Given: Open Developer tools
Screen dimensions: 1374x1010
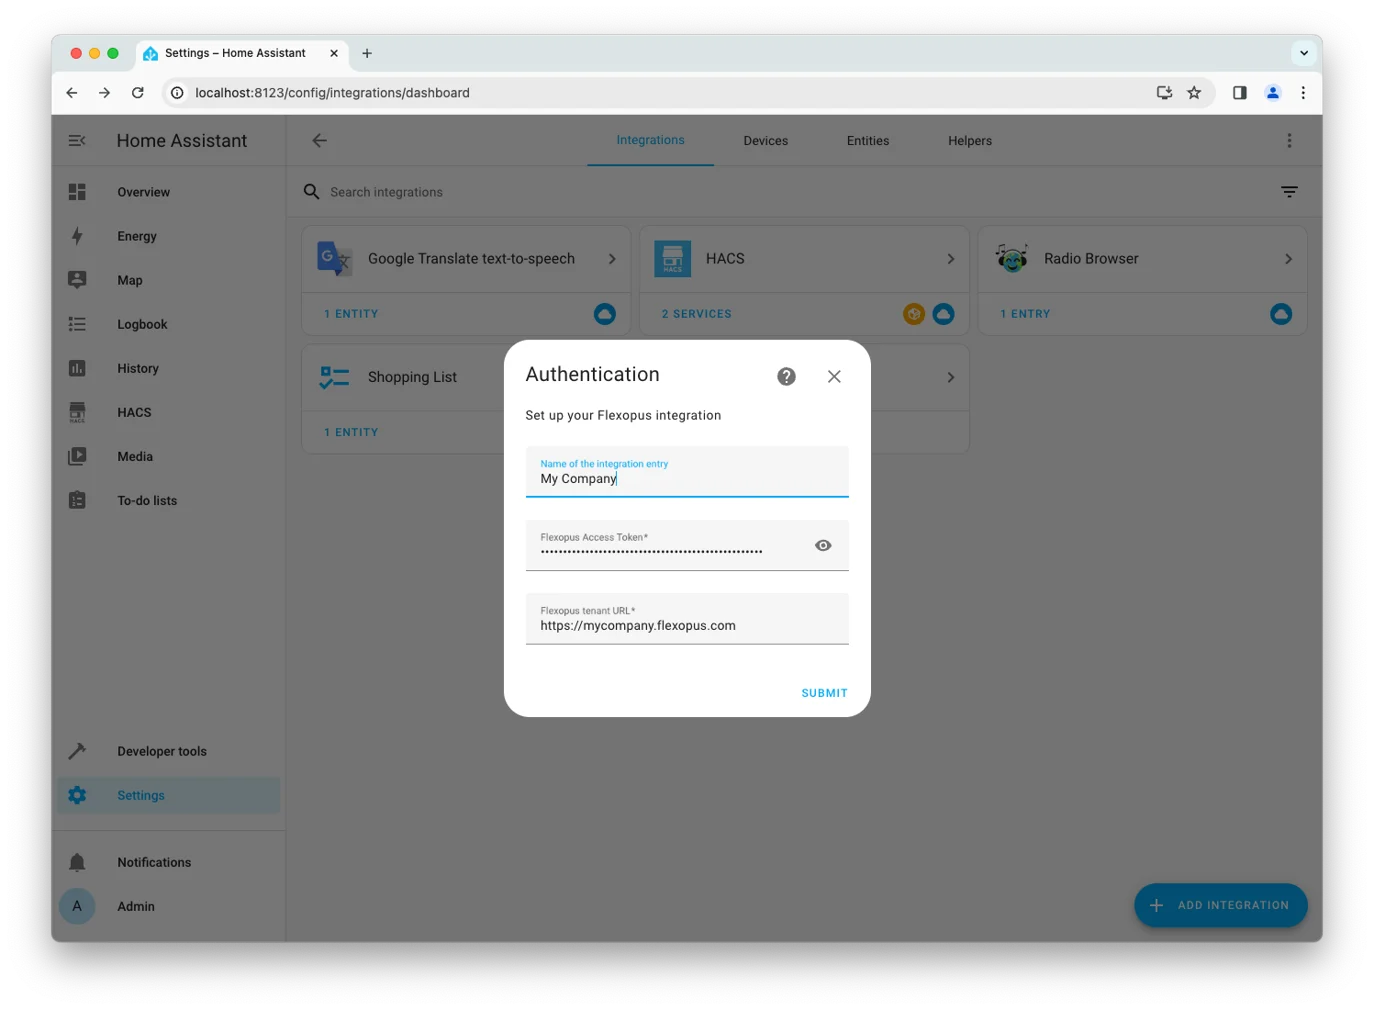Looking at the screenshot, I should tap(161, 751).
